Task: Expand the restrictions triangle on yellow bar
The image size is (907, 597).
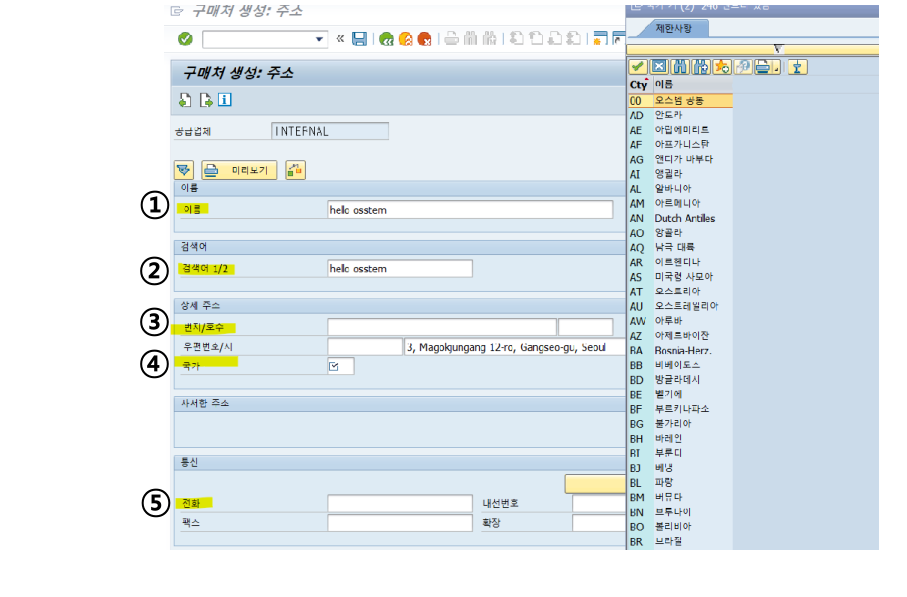Action: click(x=778, y=49)
